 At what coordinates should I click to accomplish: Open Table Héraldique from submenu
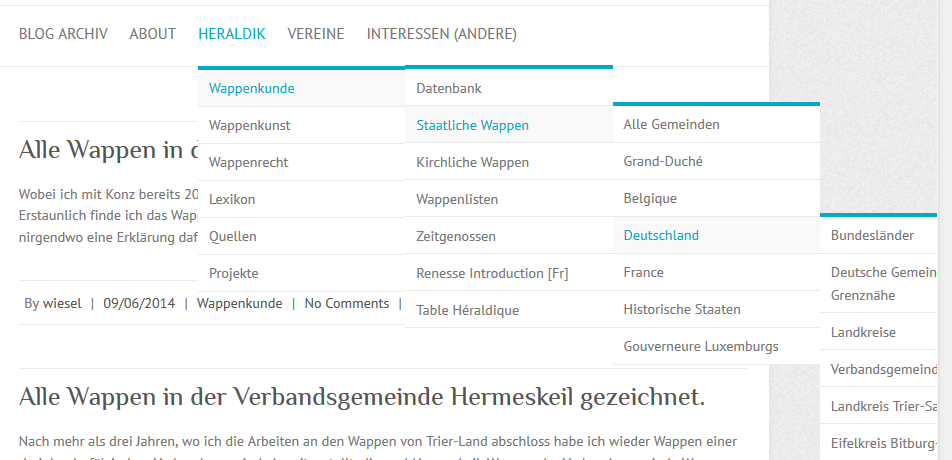[468, 310]
